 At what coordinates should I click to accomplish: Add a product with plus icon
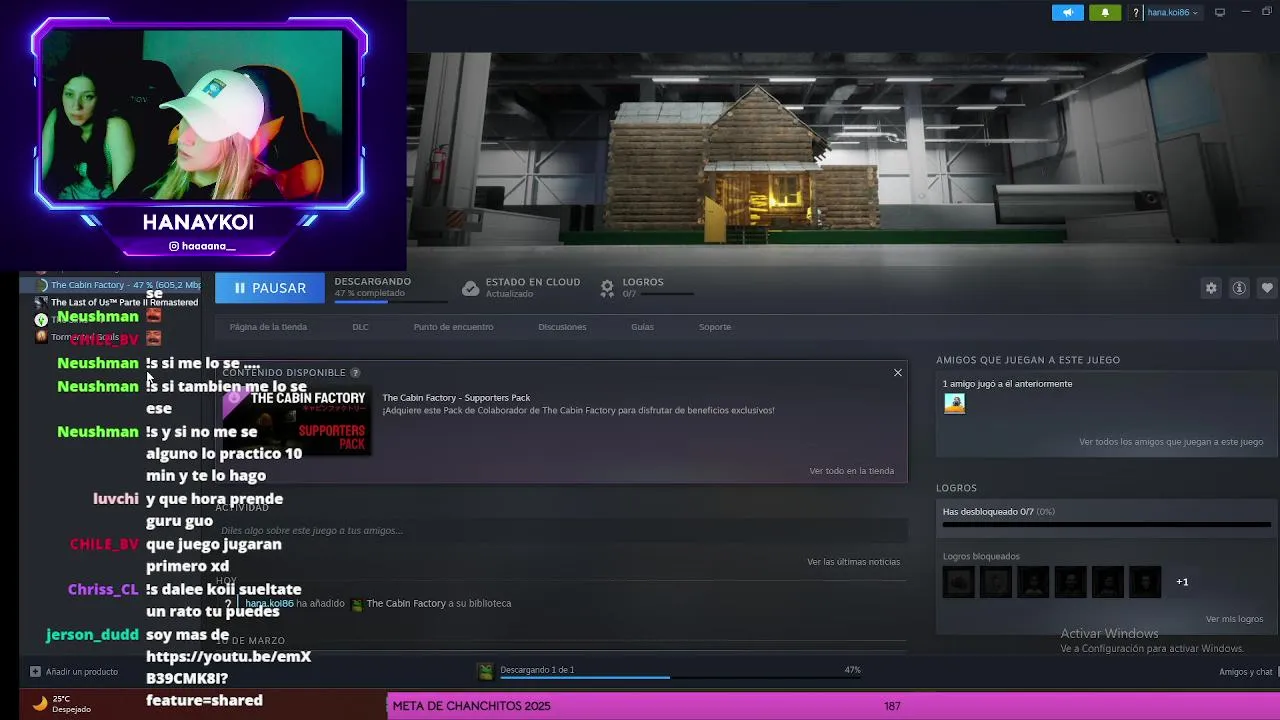[x=35, y=672]
